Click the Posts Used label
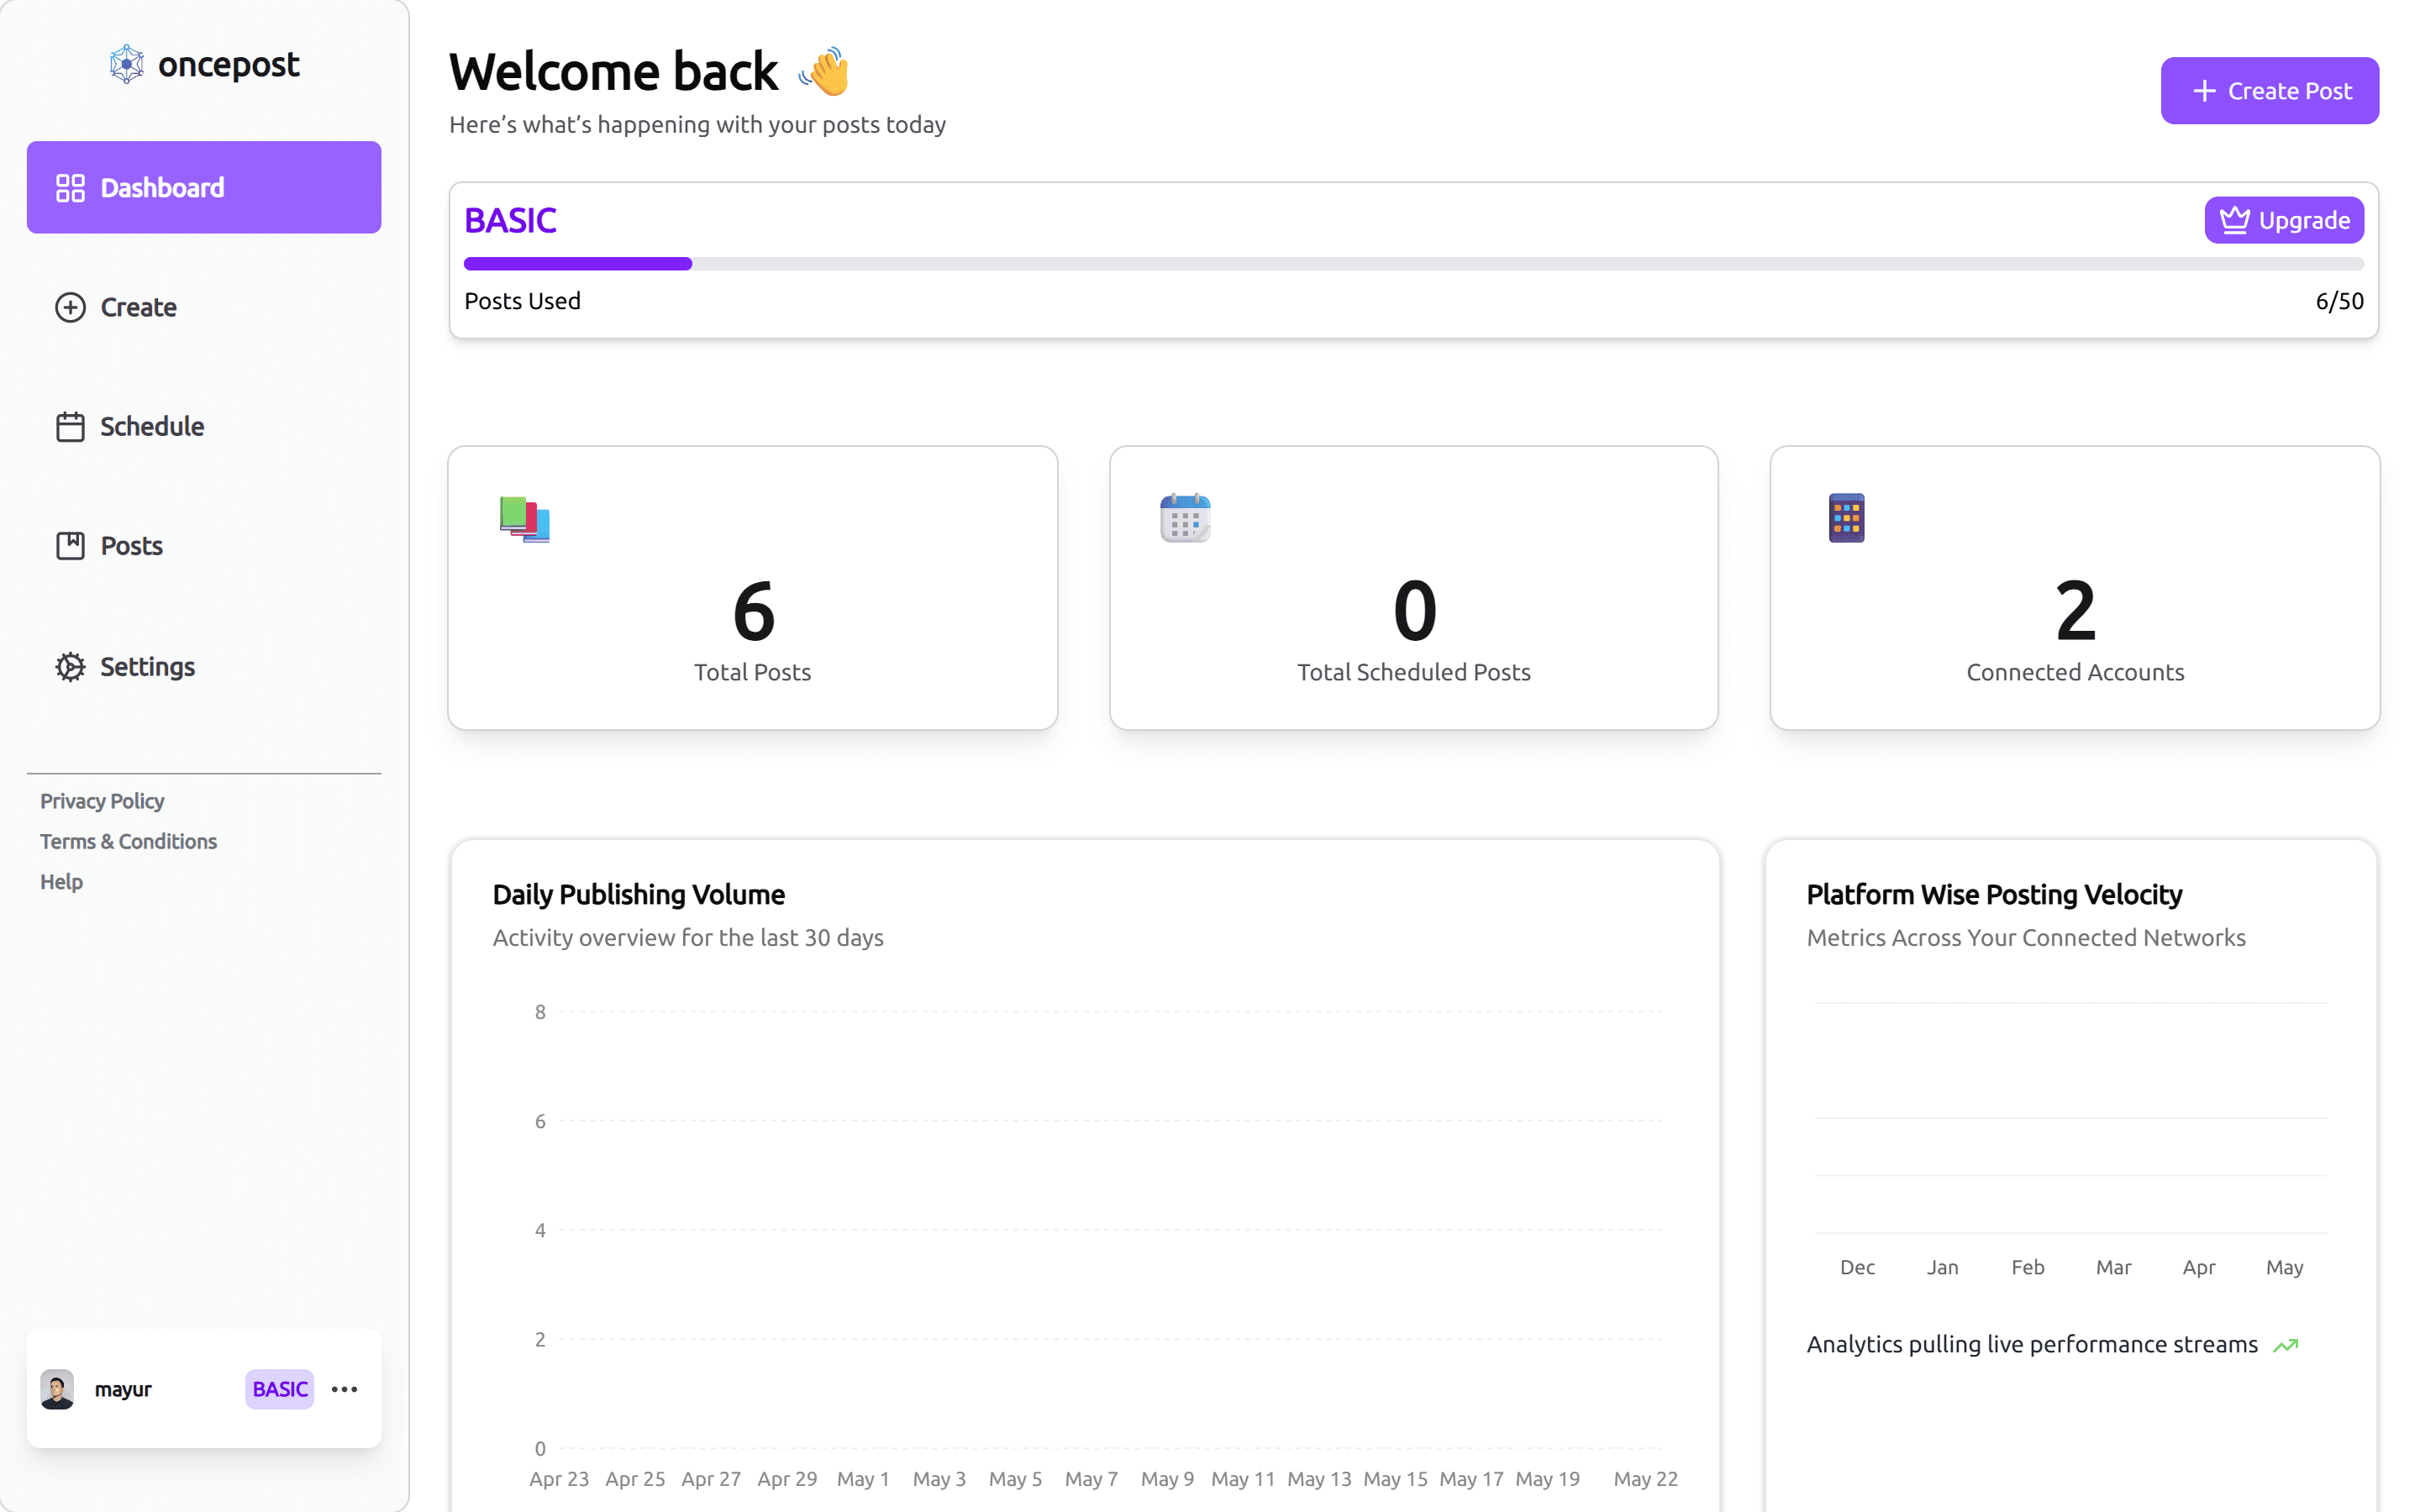 pyautogui.click(x=522, y=301)
